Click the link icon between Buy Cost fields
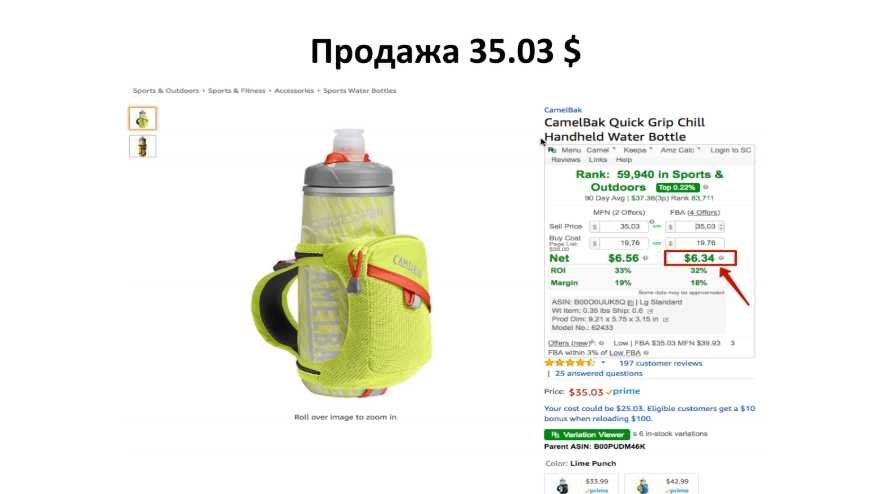888x494 pixels. (657, 243)
